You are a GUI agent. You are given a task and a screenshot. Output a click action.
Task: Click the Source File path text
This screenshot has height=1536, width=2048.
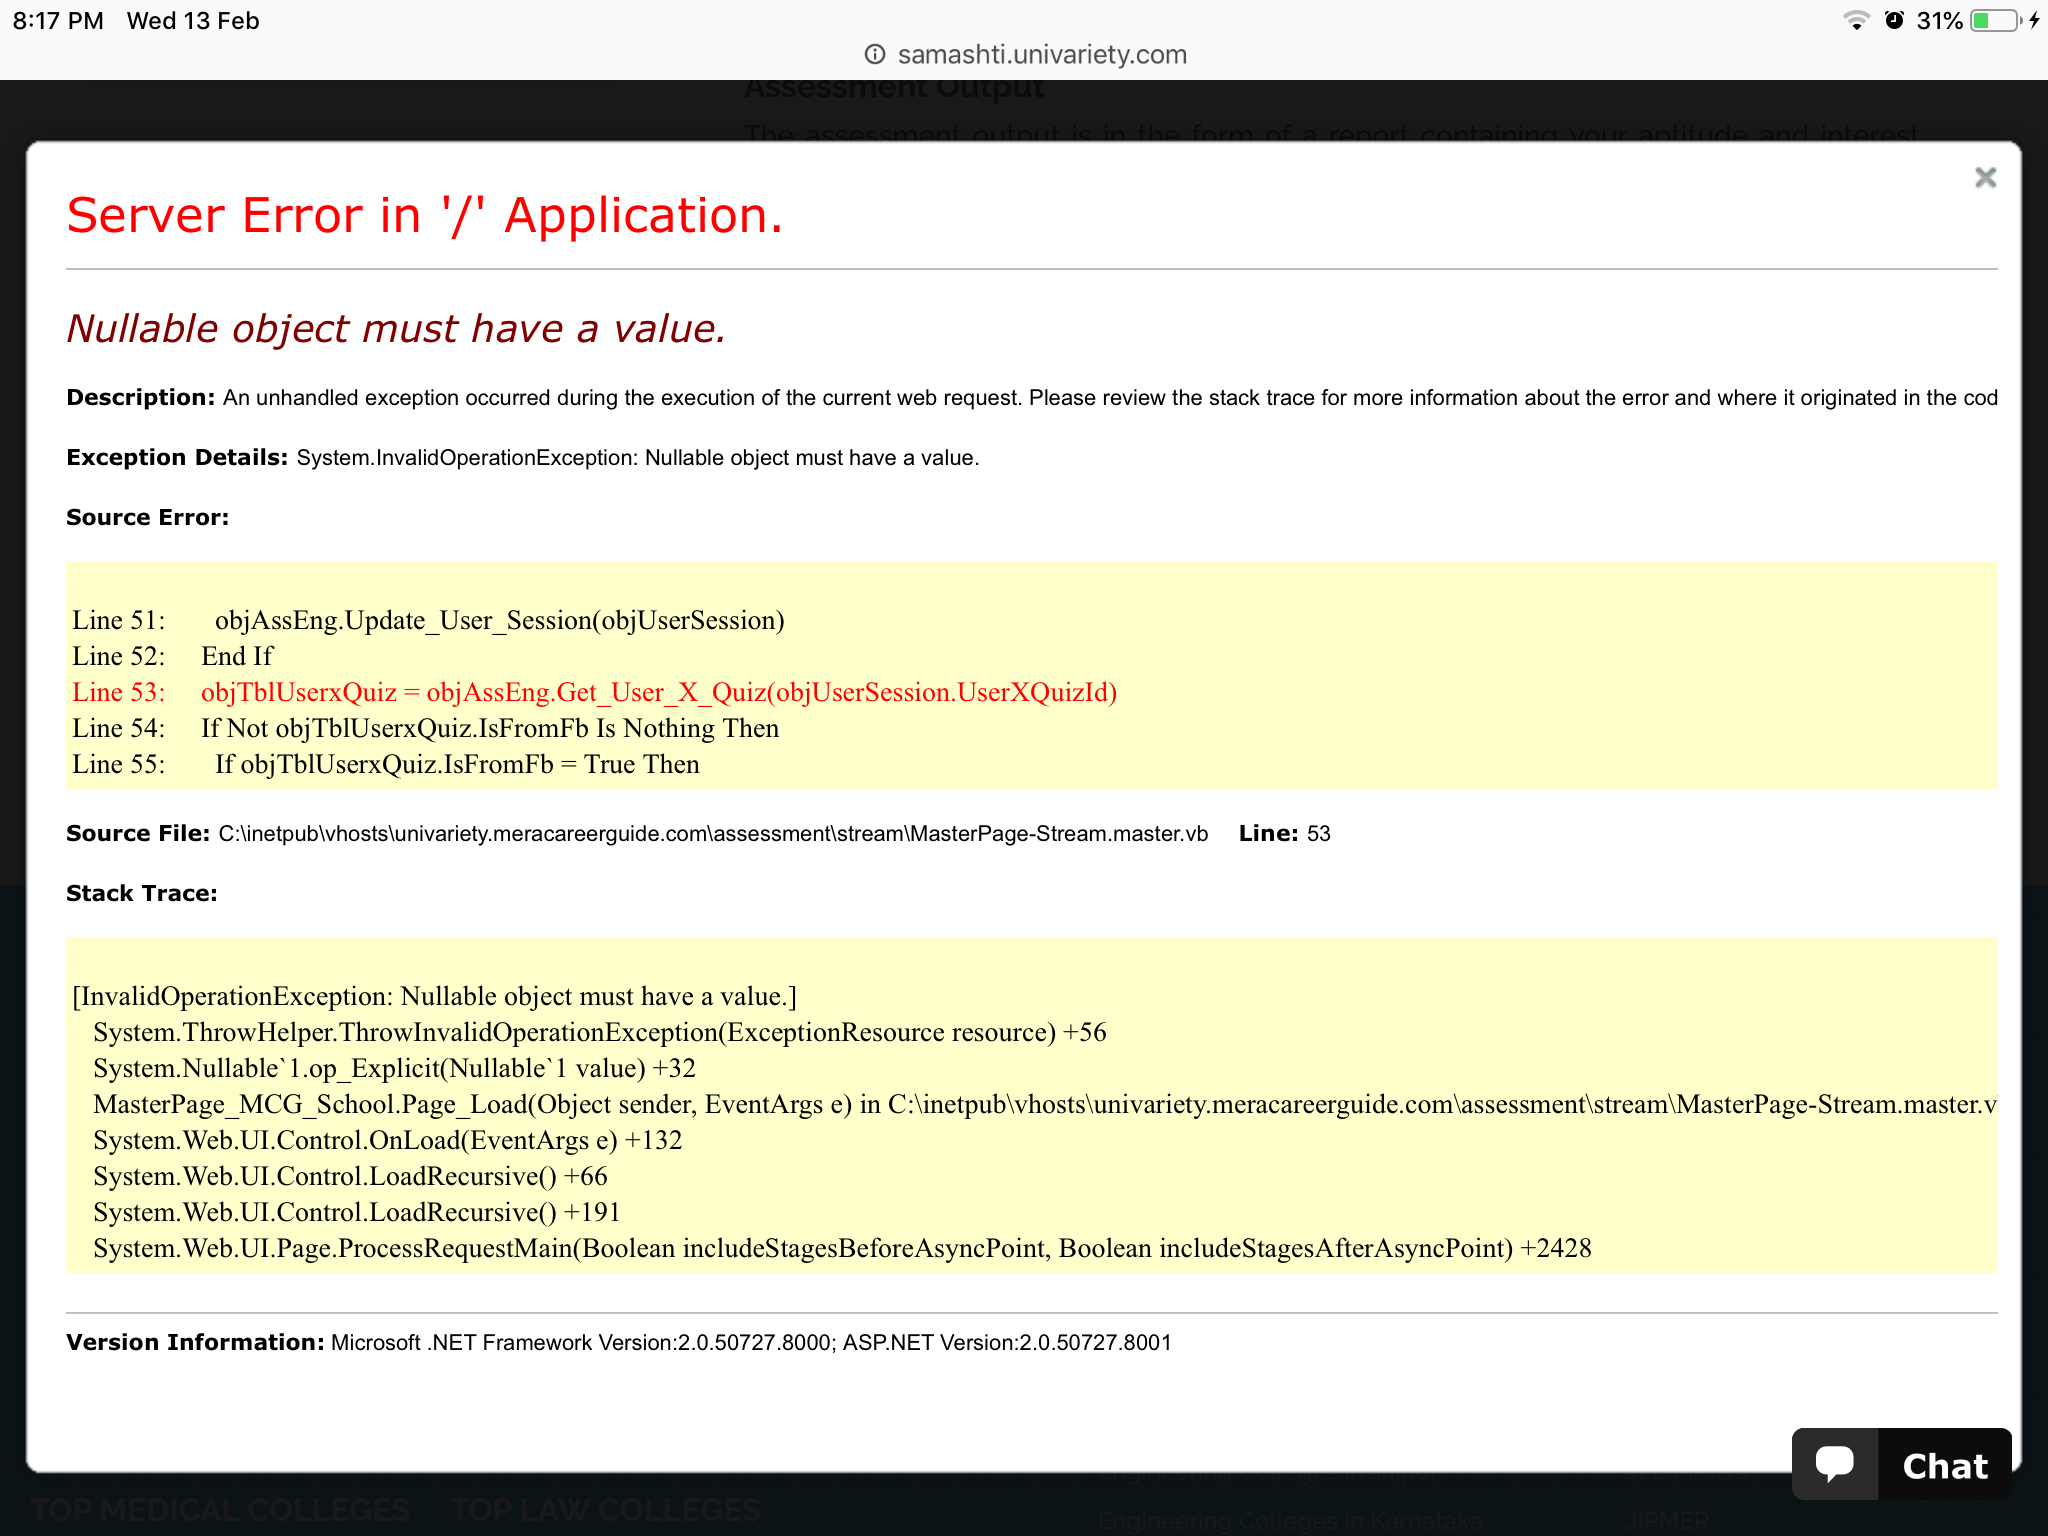[x=713, y=833]
